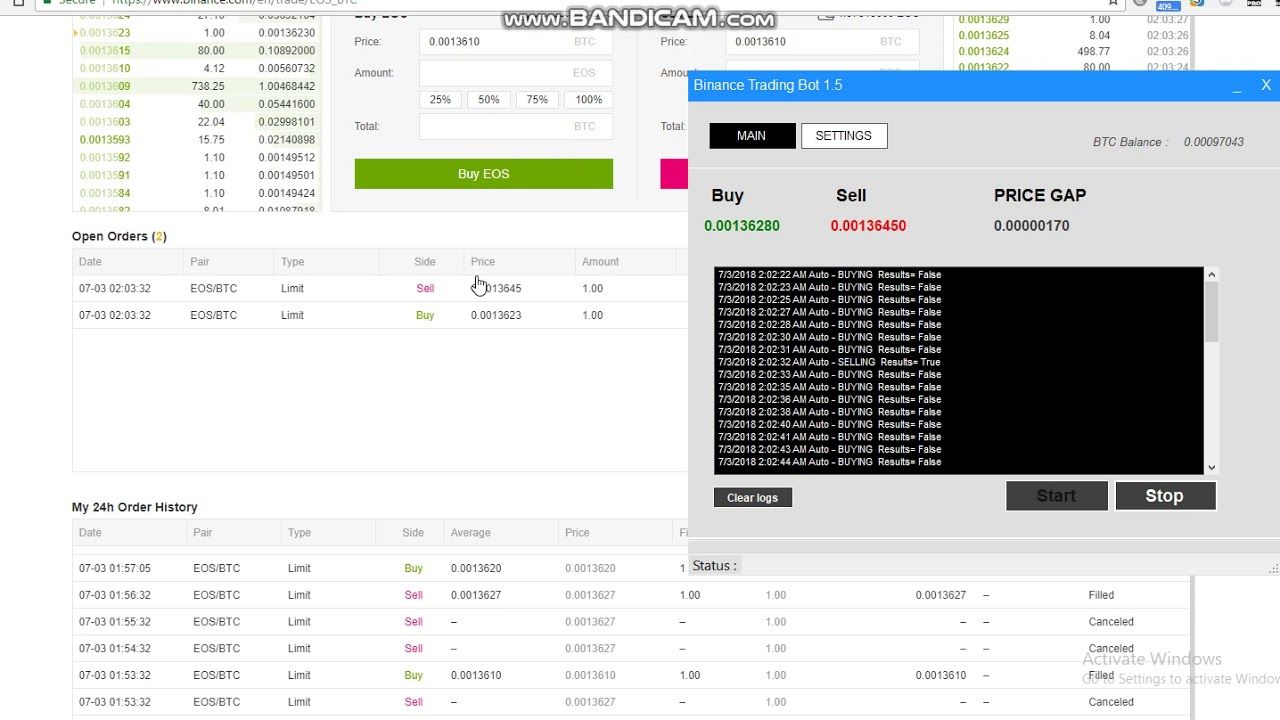Screen dimensions: 1280x720
Task: Click the log list scroll-down arrow
Action: click(x=1212, y=467)
